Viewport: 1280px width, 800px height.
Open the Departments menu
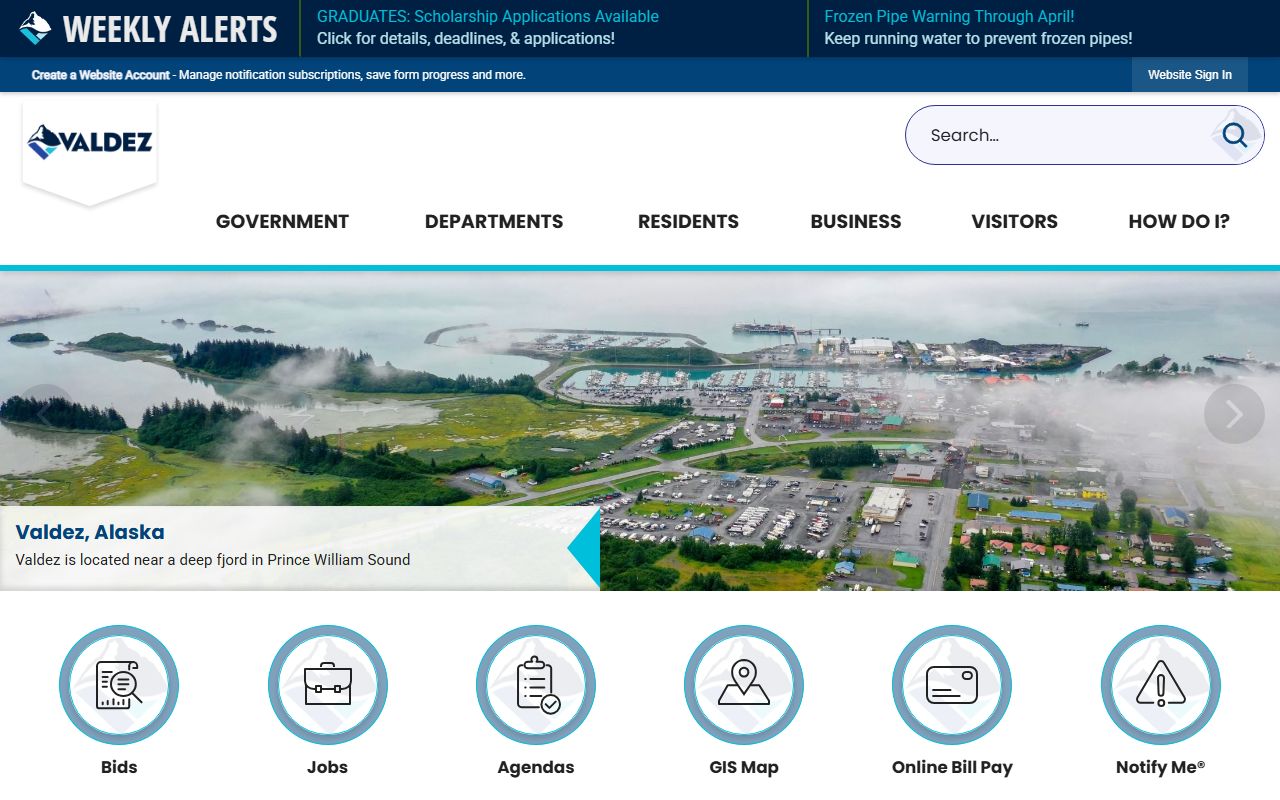494,222
